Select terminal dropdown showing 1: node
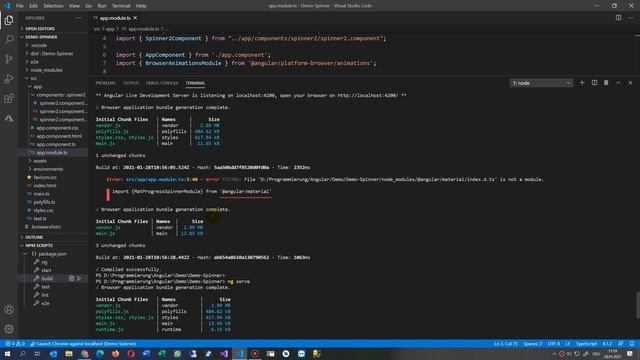The image size is (640, 360). [x=541, y=83]
